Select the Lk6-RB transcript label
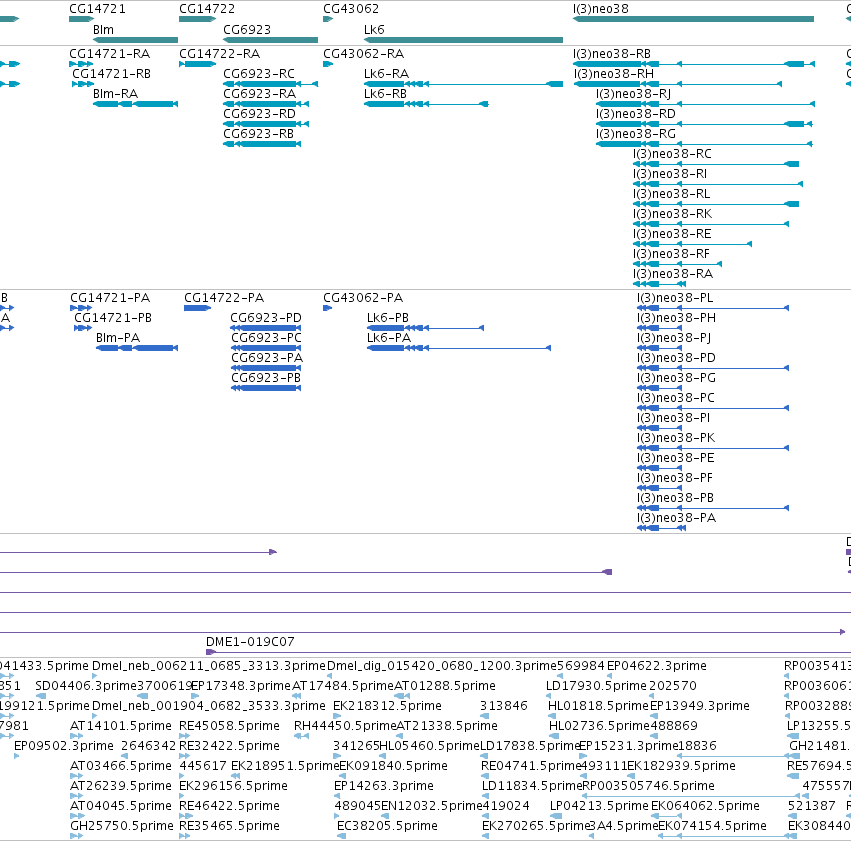 pos(385,94)
